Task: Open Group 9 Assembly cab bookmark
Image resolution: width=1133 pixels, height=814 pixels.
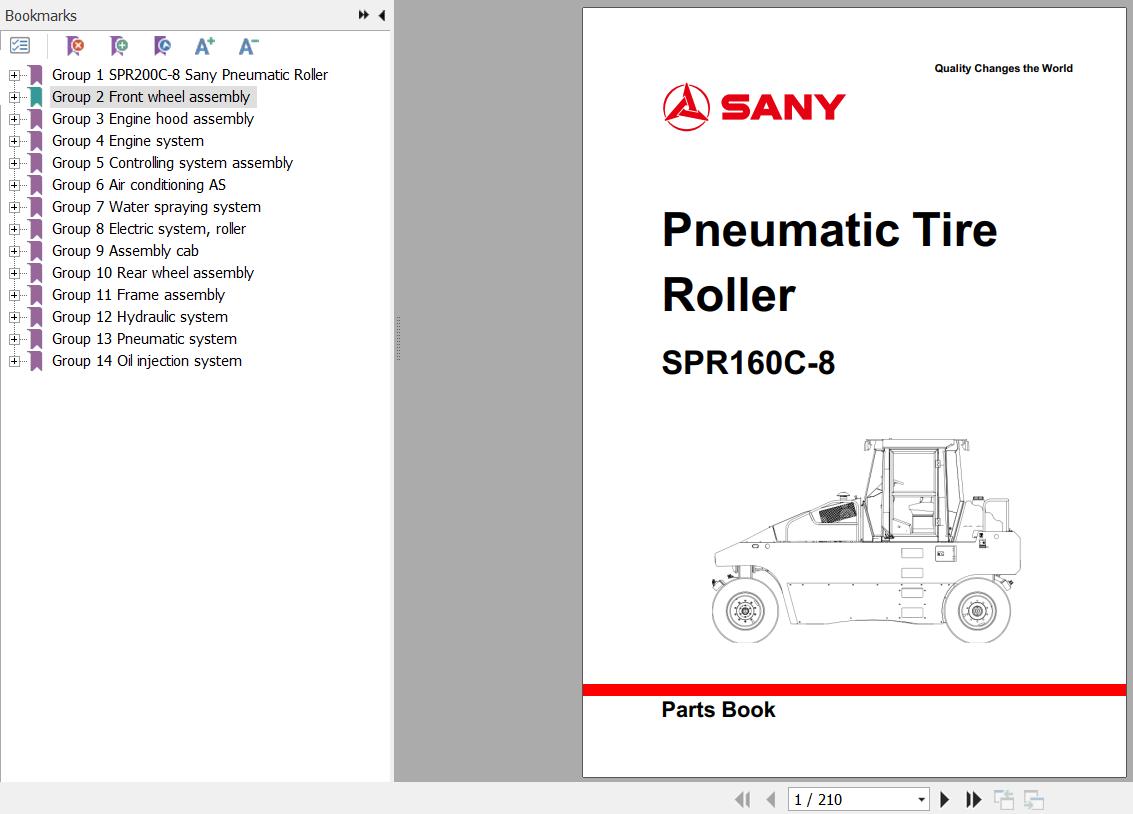Action: coord(125,251)
